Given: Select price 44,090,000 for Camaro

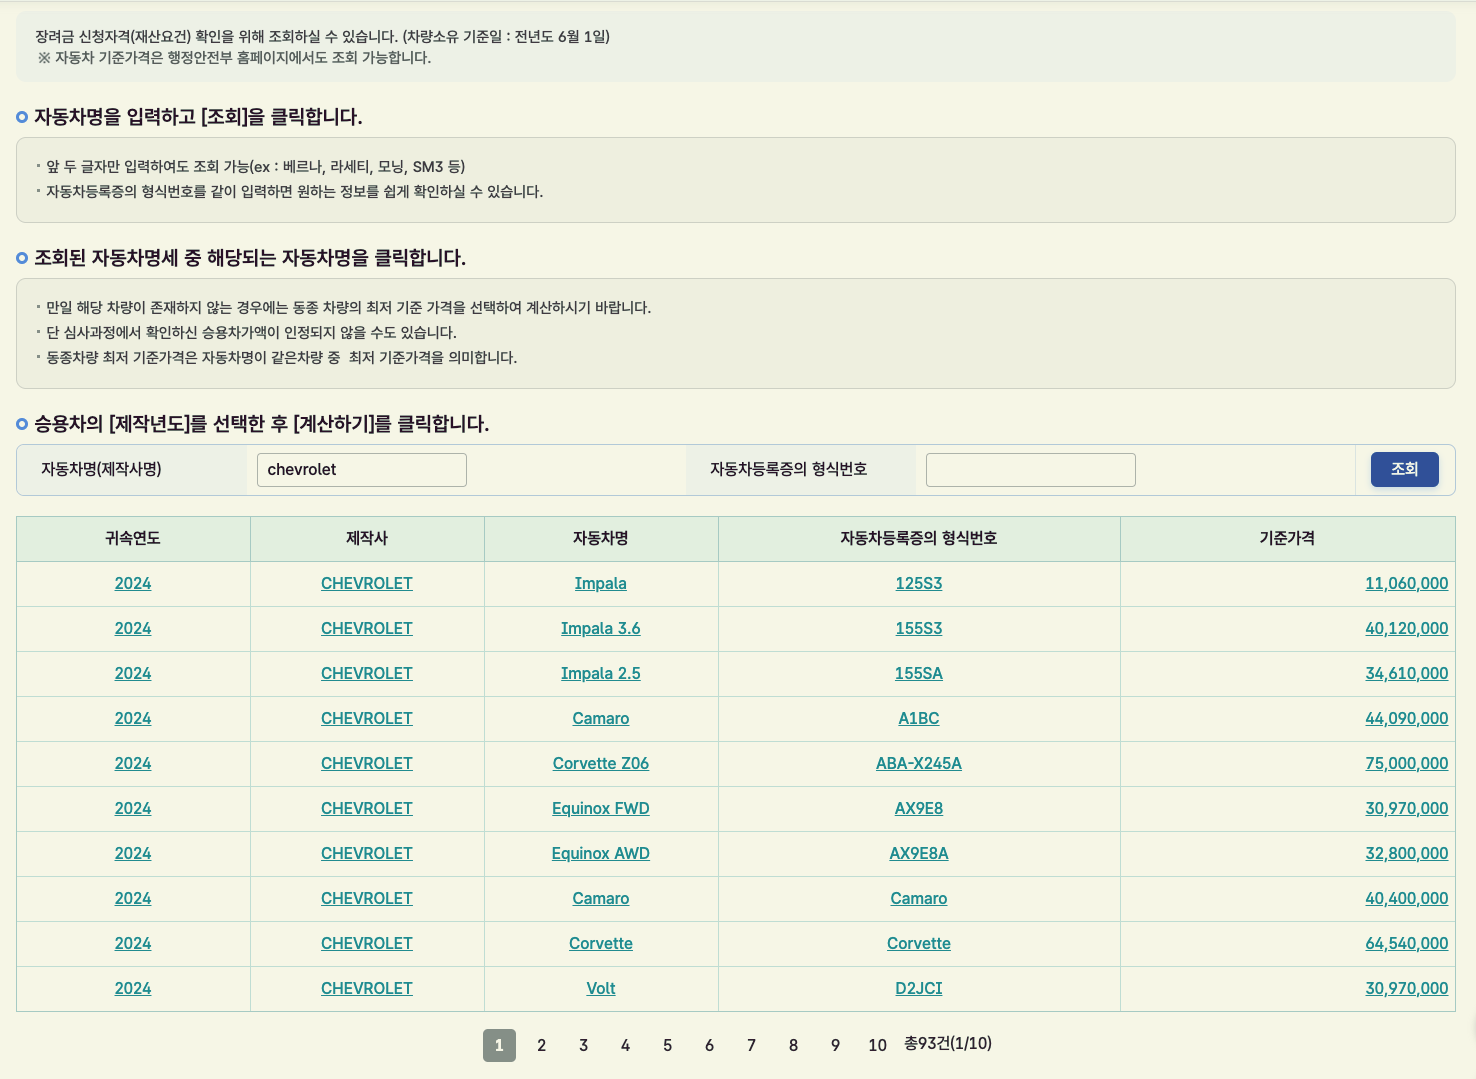Looking at the screenshot, I should click(1406, 718).
